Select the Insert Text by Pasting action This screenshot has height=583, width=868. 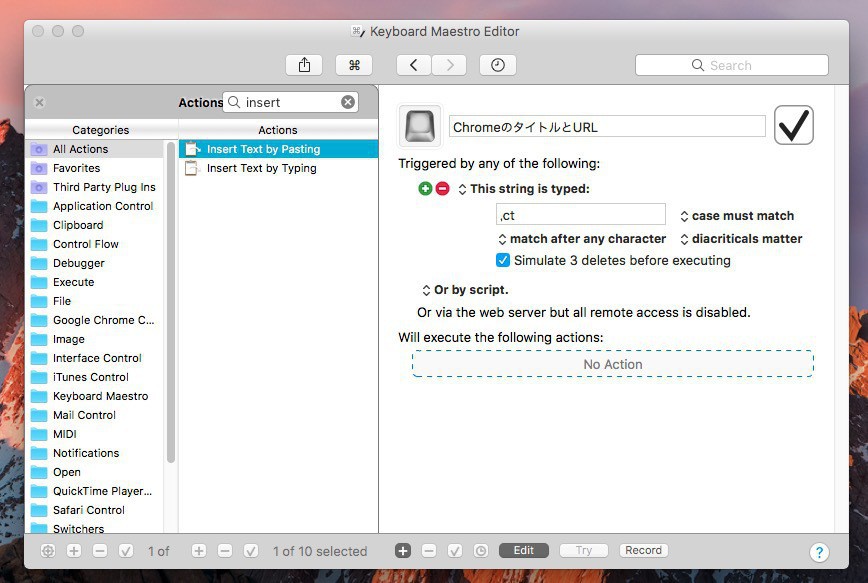tap(278, 149)
